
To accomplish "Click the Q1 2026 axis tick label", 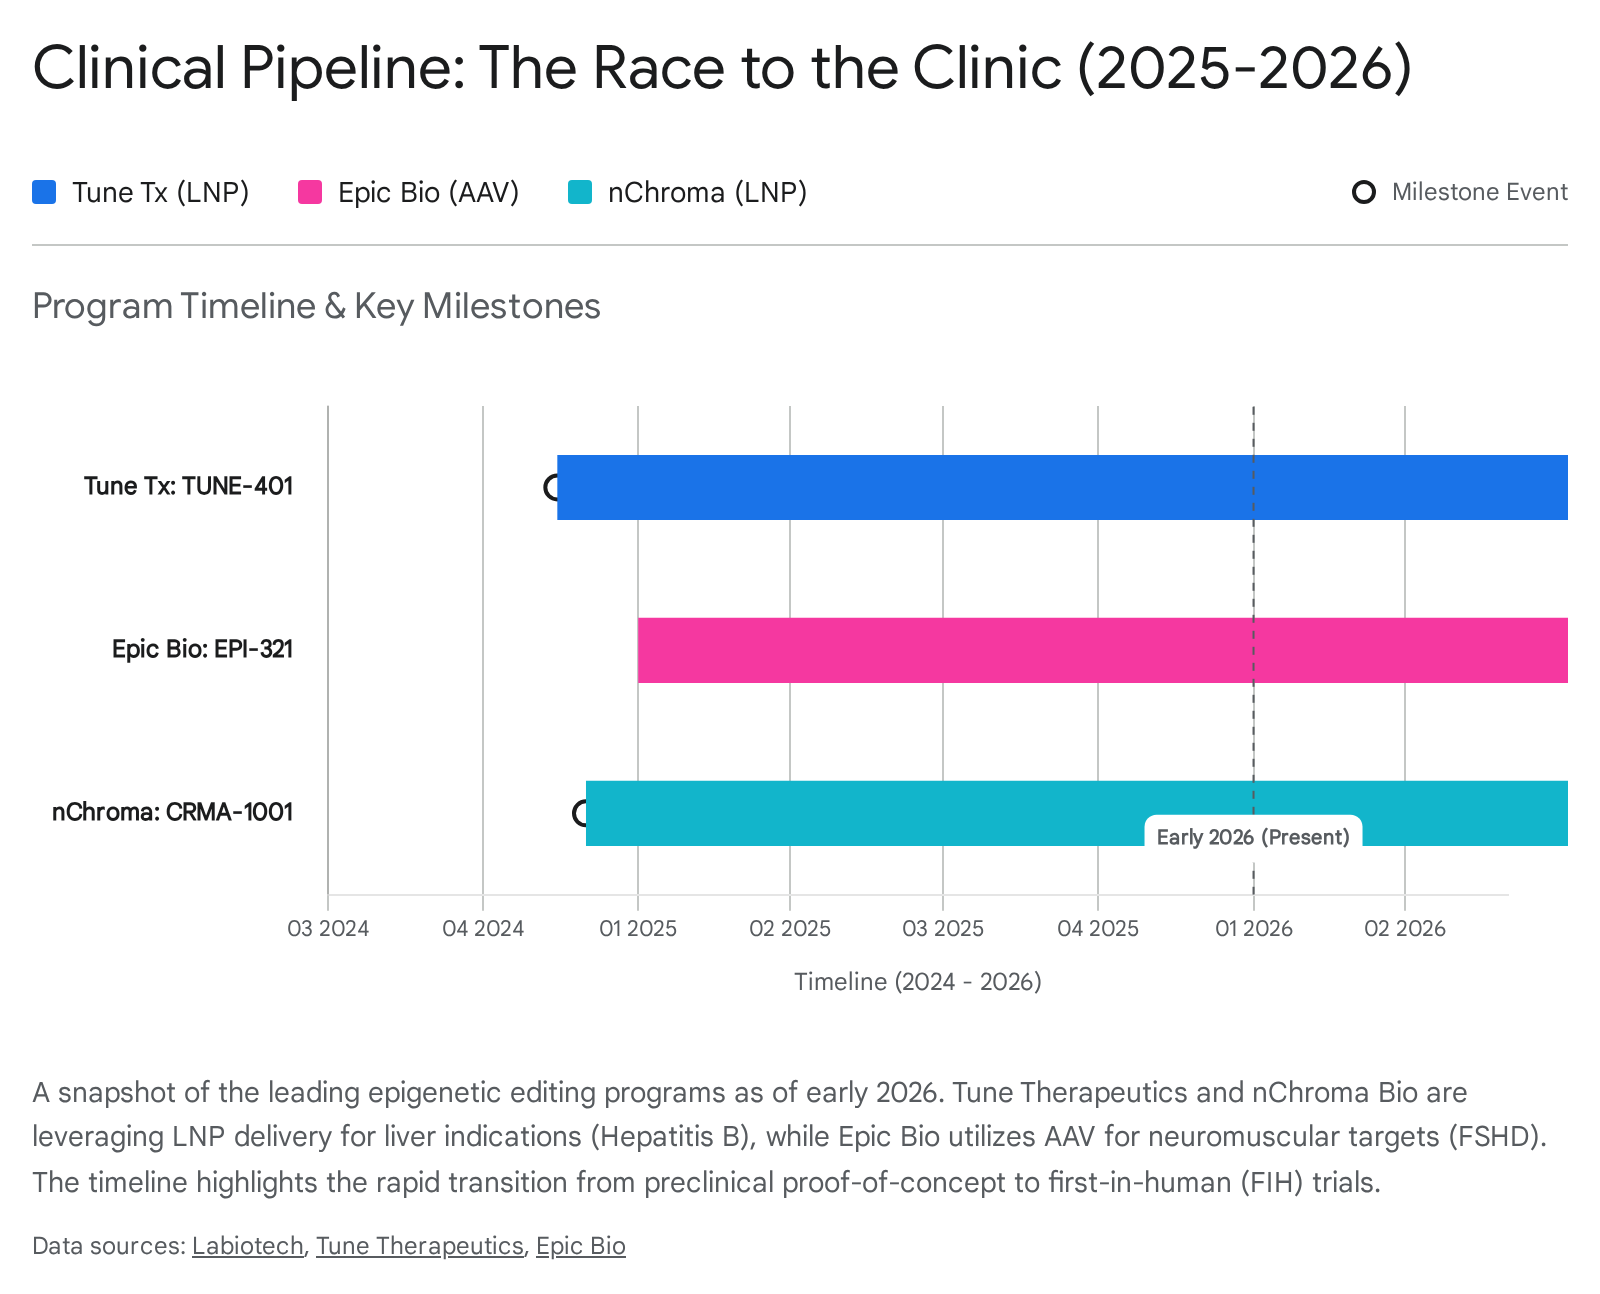I will (1253, 928).
